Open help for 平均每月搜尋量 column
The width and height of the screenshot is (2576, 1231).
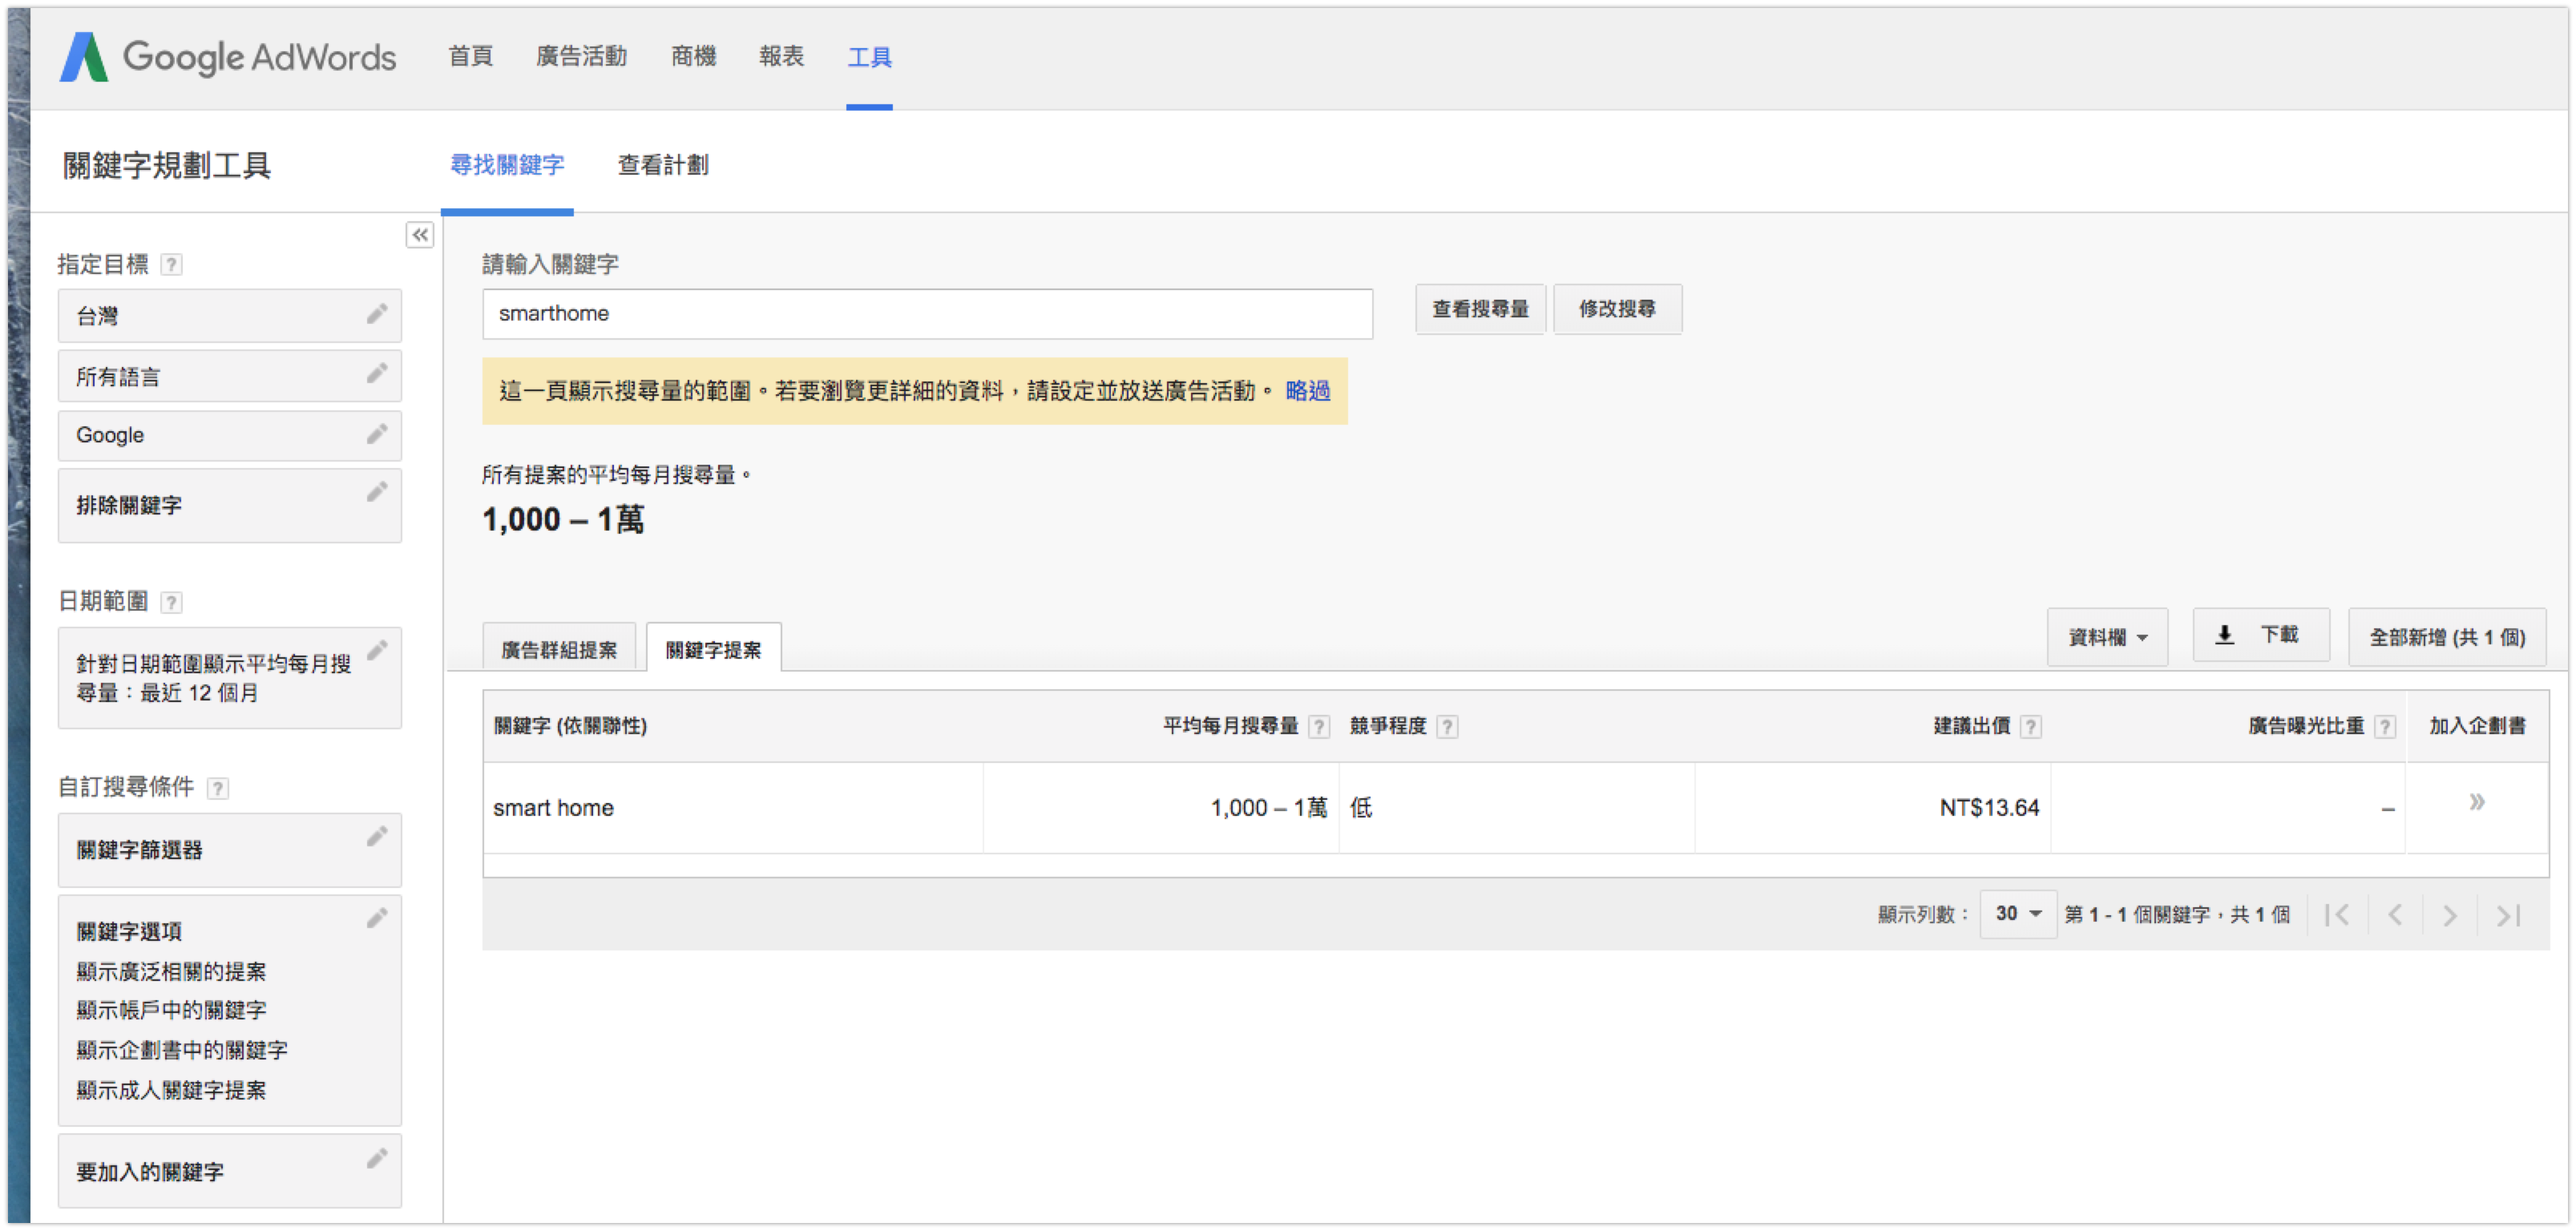pos(1319,727)
